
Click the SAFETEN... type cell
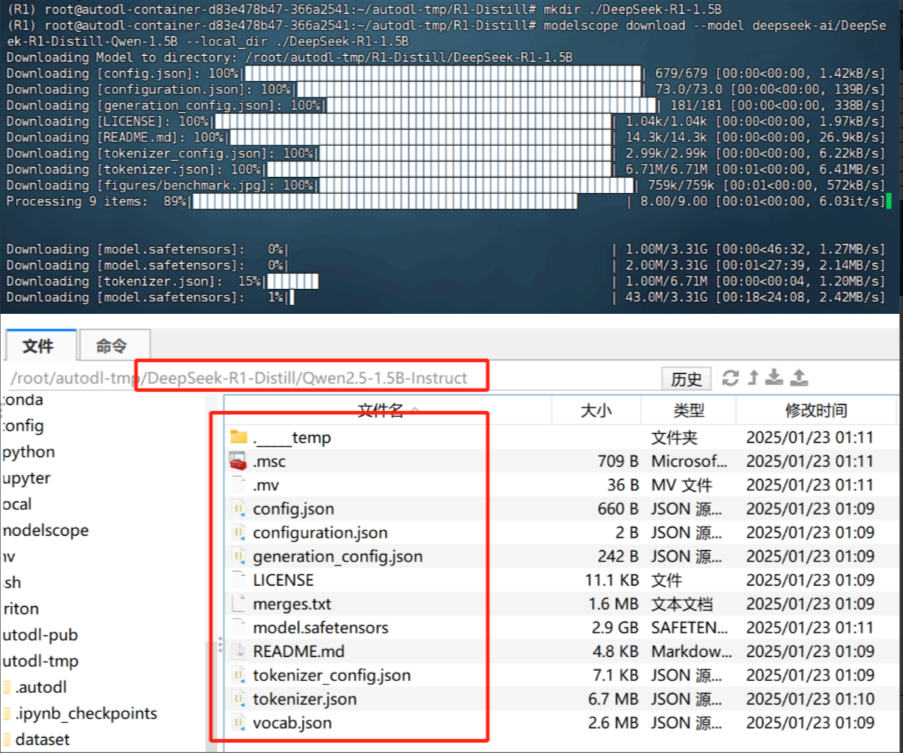(x=689, y=628)
